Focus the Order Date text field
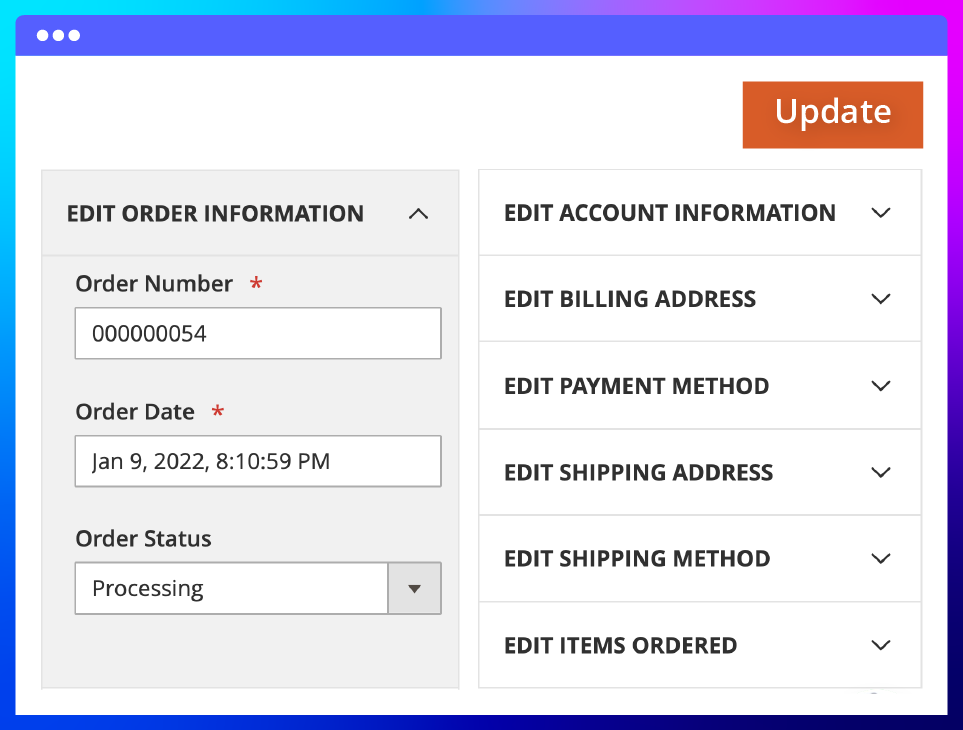Image resolution: width=963 pixels, height=730 pixels. [x=257, y=461]
